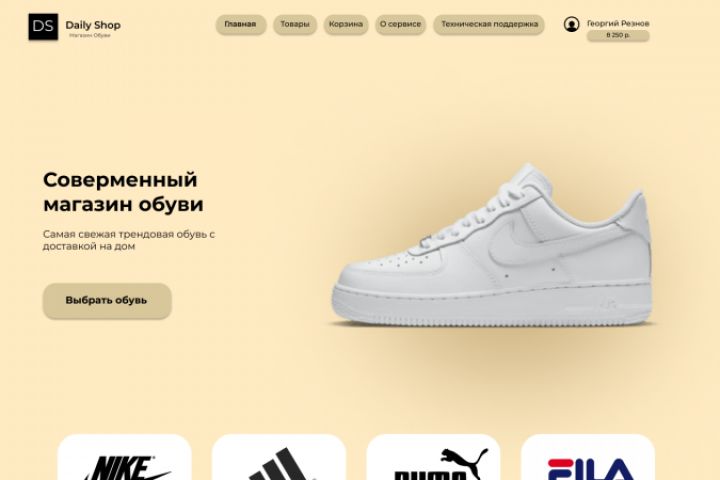The image size is (720, 480).
Task: Click the Выбрать обувь button
Action: click(x=107, y=300)
